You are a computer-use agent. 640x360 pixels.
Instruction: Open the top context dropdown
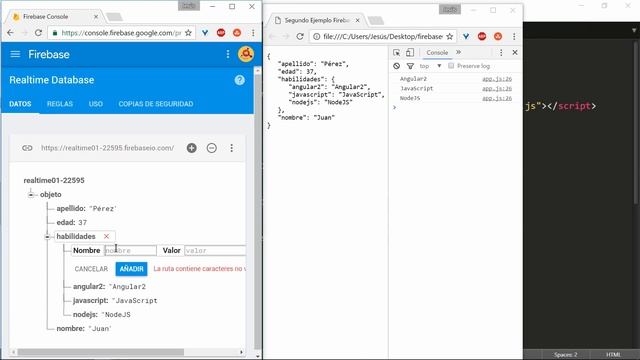tap(431, 66)
